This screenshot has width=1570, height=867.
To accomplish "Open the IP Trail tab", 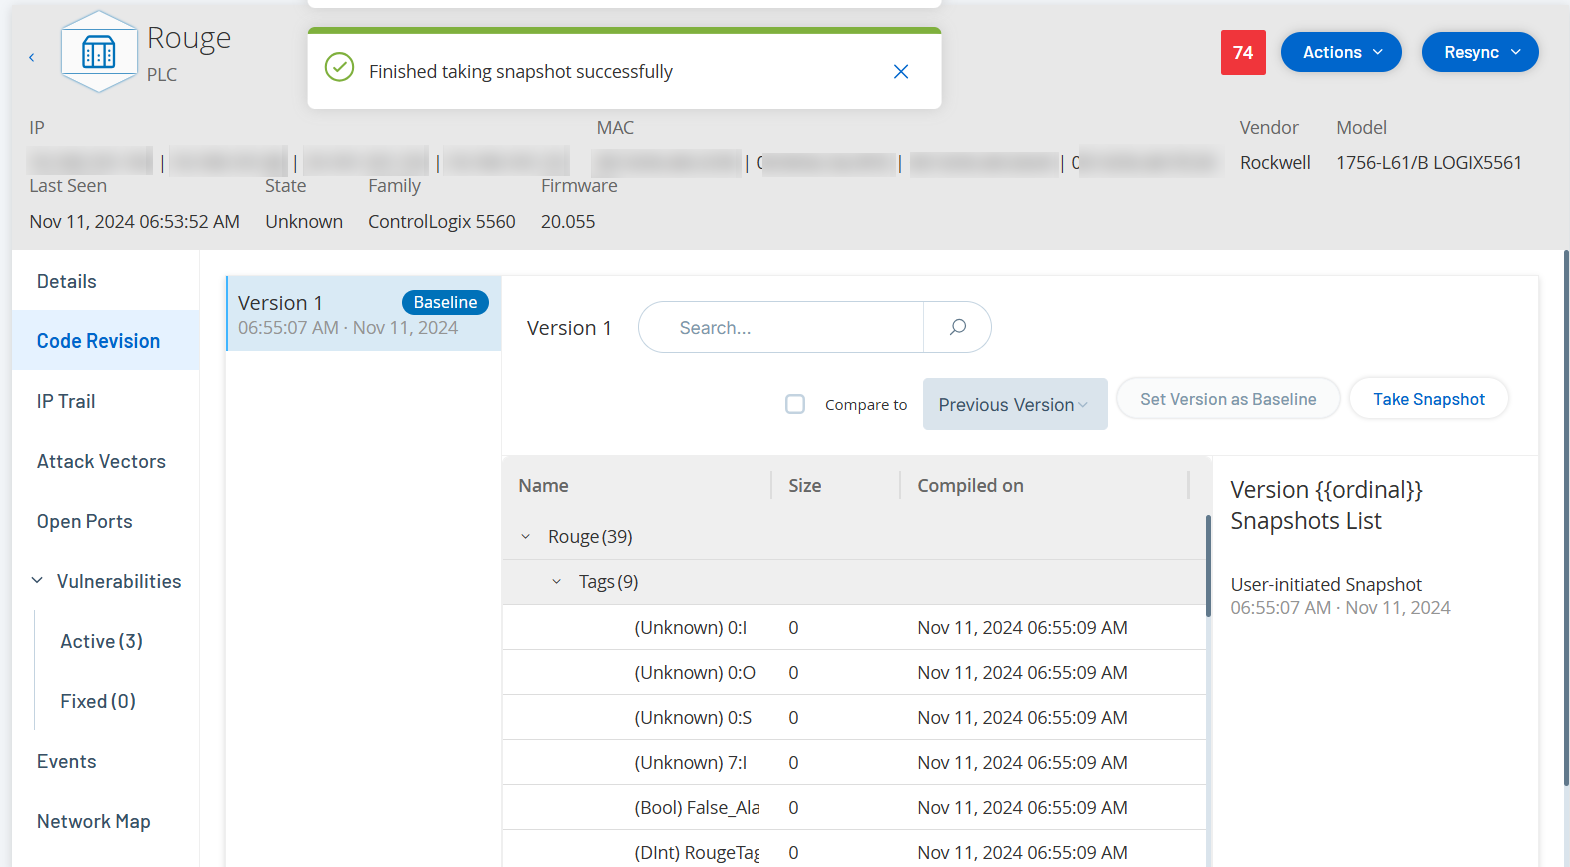I will pyautogui.click(x=66, y=401).
